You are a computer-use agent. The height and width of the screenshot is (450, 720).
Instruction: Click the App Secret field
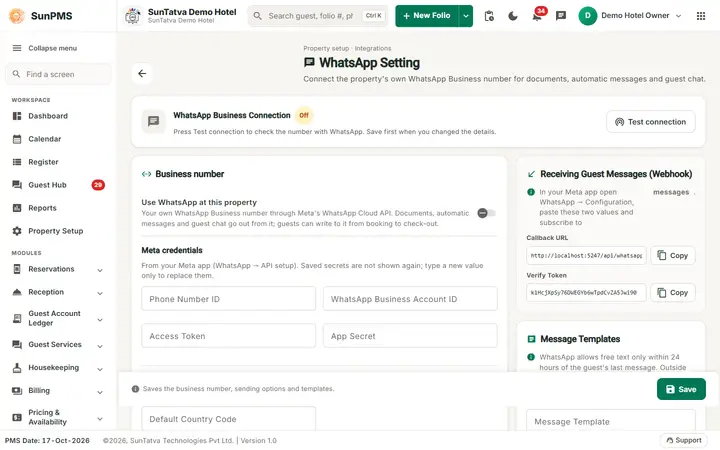pos(410,336)
